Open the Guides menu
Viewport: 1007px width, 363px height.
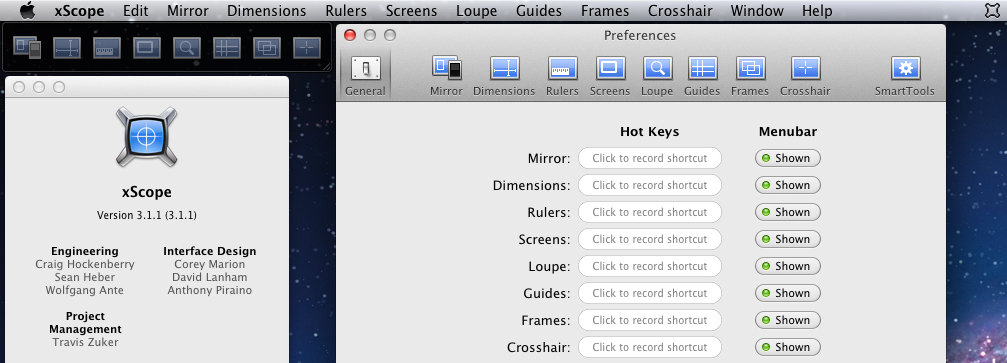pos(539,11)
